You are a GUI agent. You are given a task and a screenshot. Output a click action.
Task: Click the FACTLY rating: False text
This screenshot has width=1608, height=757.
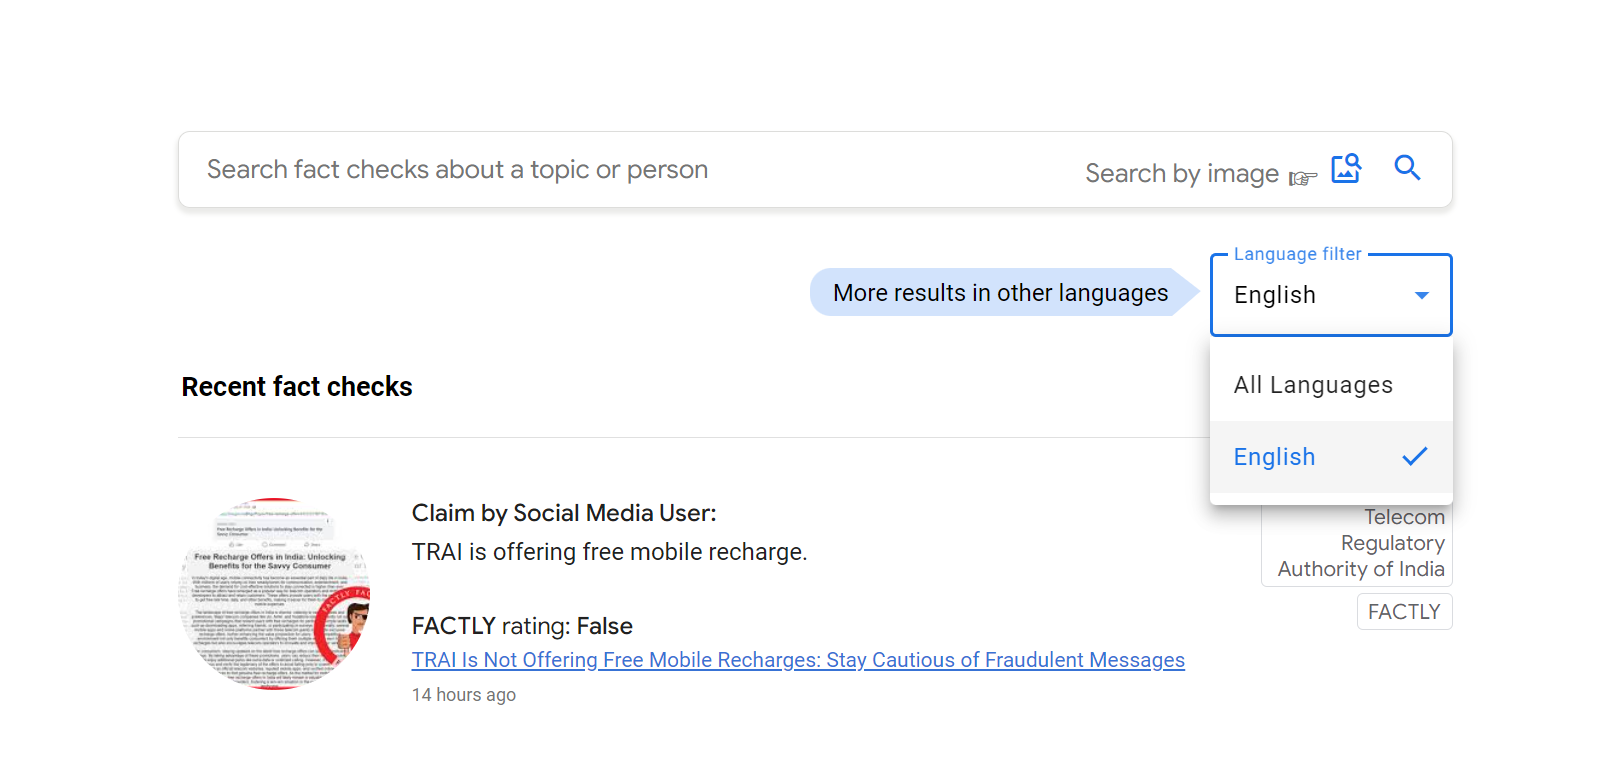coord(522,626)
